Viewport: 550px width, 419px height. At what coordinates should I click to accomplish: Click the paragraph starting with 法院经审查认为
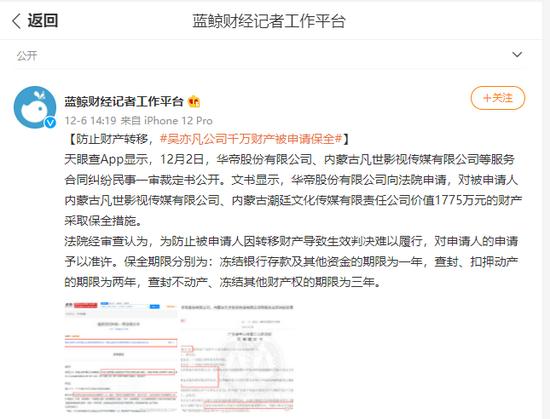[x=291, y=261]
